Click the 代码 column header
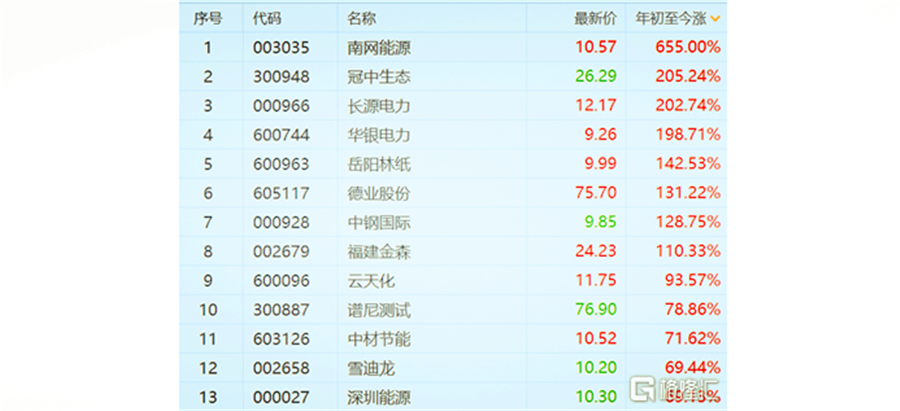The height and width of the screenshot is (411, 900). click(x=267, y=18)
